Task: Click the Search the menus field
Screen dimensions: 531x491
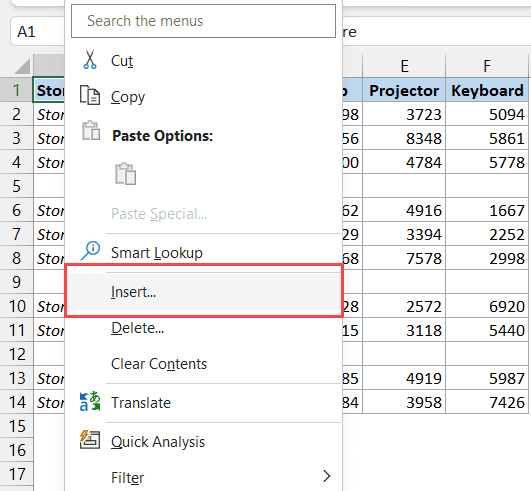Action: (204, 21)
